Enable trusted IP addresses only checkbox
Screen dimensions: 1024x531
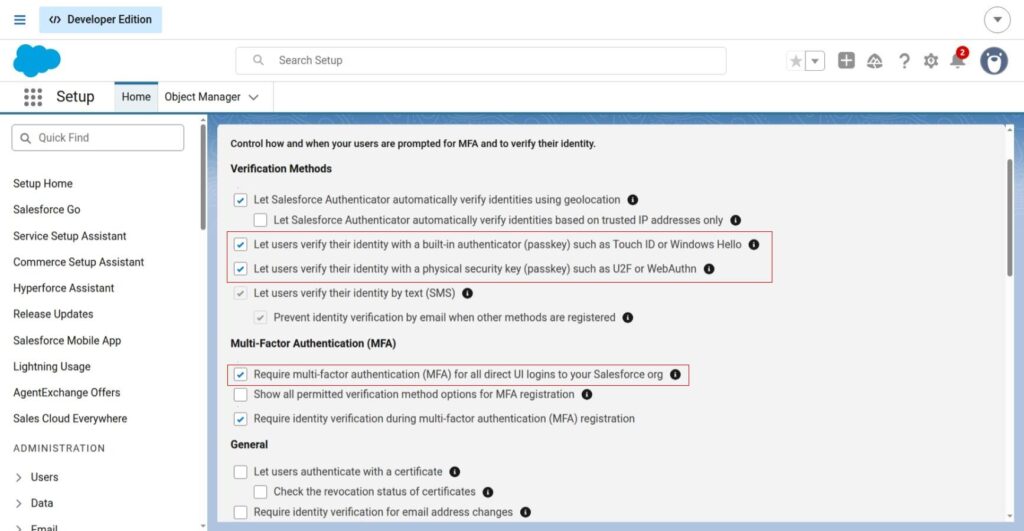(261, 220)
